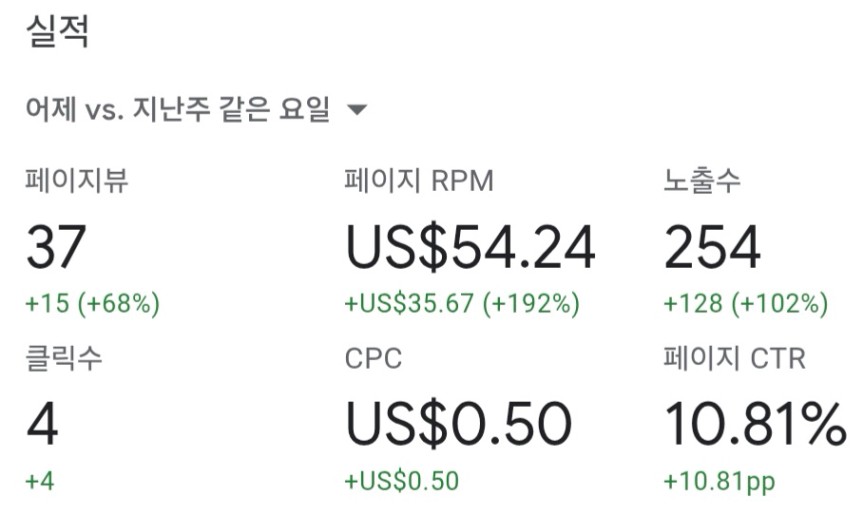Click the +128 (+102%) impressions change
This screenshot has height=516, width=864.
coord(746,304)
